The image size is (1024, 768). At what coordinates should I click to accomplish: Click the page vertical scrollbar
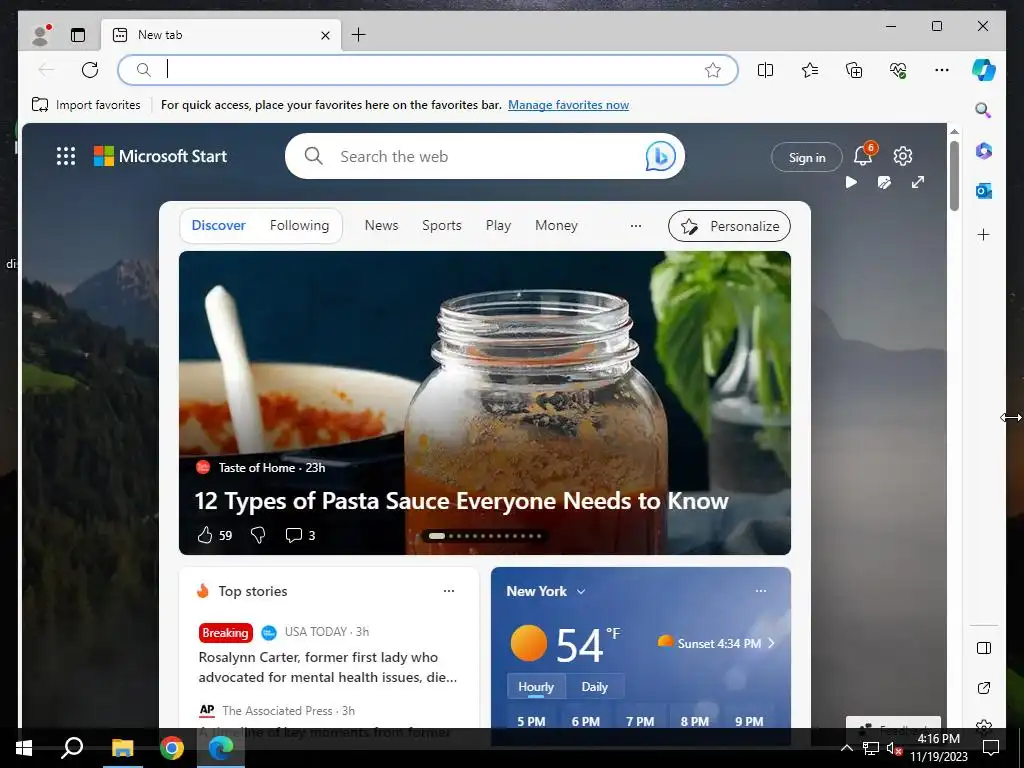pos(954,176)
